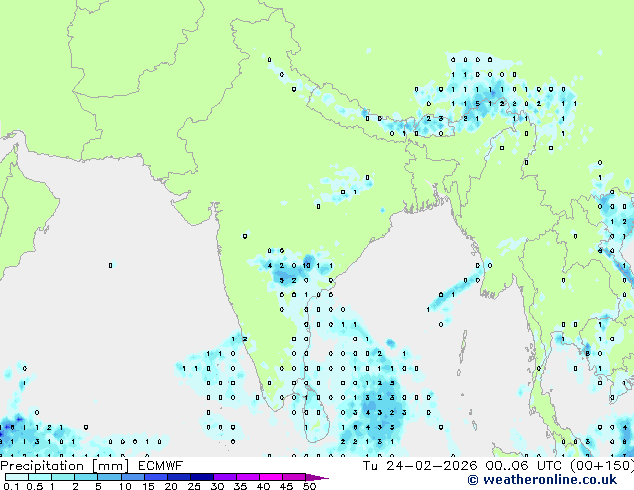This screenshot has width=634, height=490.
Task: Click the 5-10 mm legend swatch
Action: coord(109,477)
